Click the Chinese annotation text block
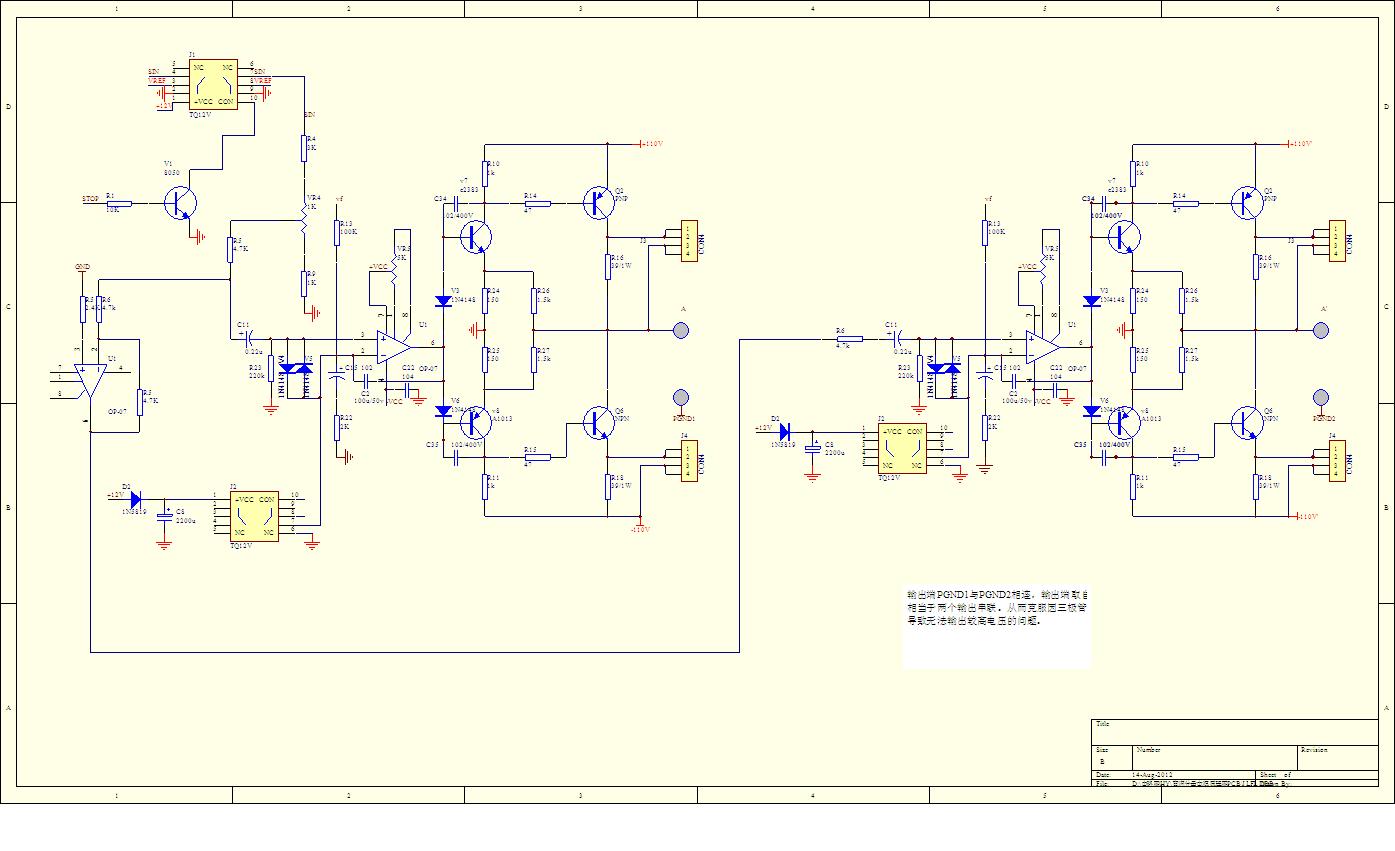1395x851 pixels. [x=995, y=608]
